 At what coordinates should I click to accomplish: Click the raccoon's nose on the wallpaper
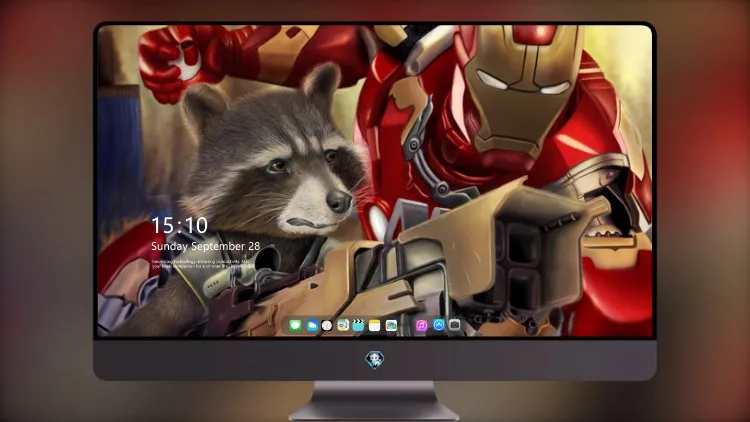tap(339, 200)
